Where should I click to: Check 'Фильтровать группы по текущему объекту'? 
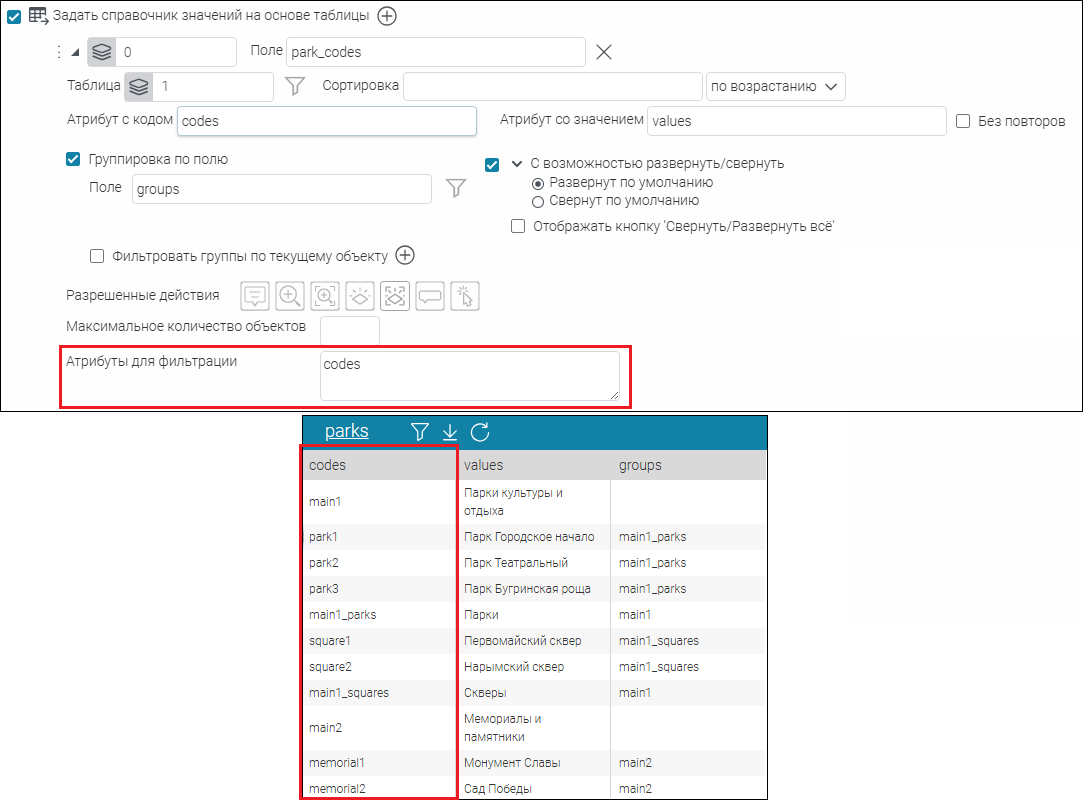(97, 256)
